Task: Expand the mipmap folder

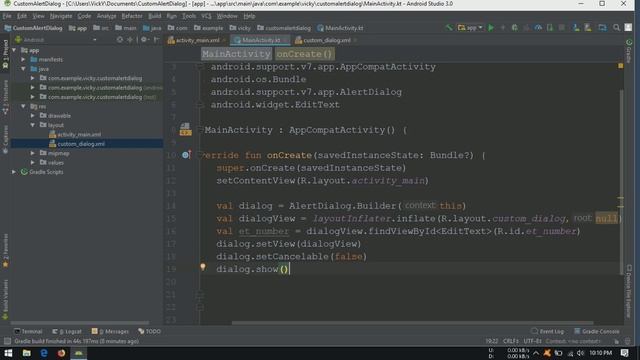Action: click(x=33, y=153)
